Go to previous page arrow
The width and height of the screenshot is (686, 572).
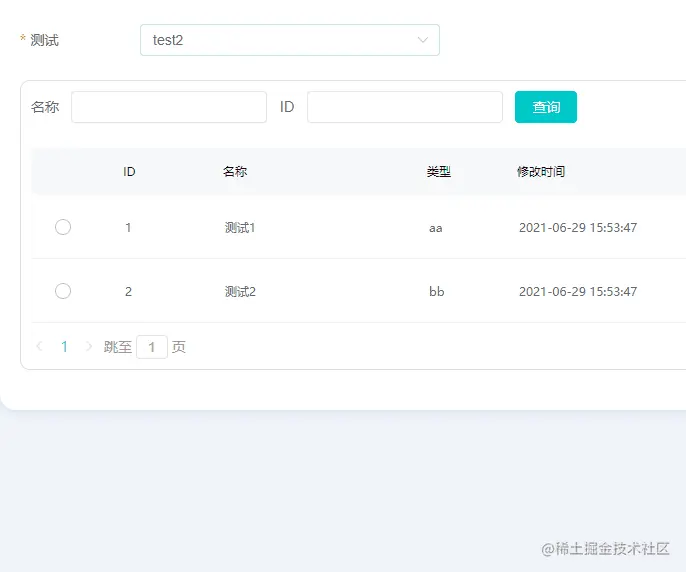tap(39, 347)
